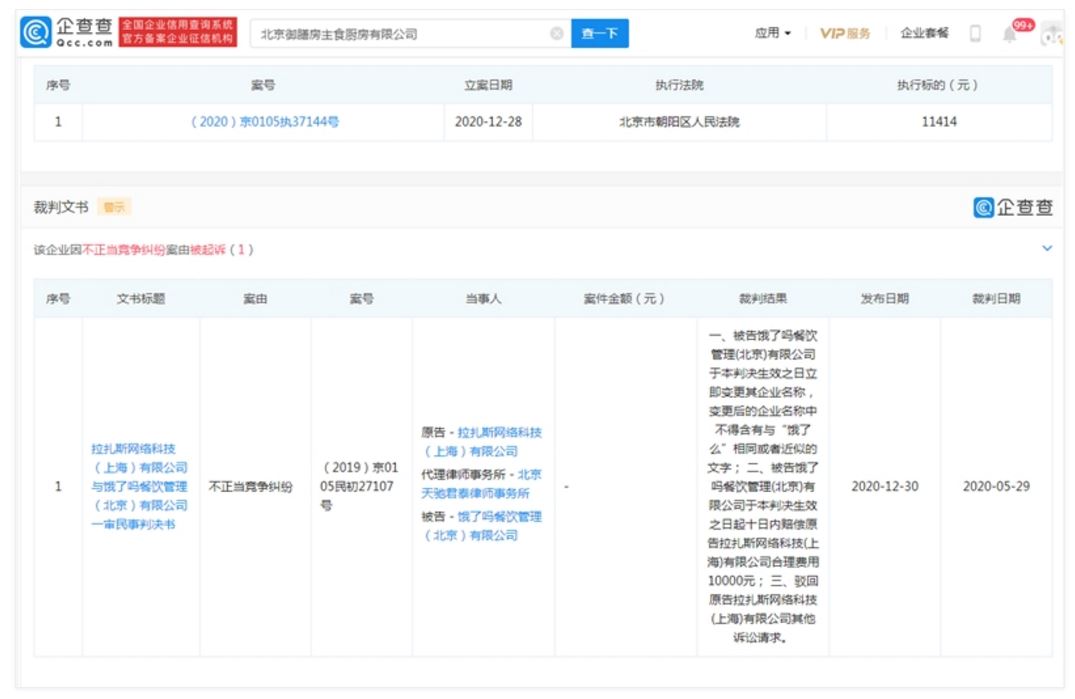Viewport: 1075px width, 699px height.
Task: Expand the lawsuit summary chevron on the right
Action: point(1047,248)
